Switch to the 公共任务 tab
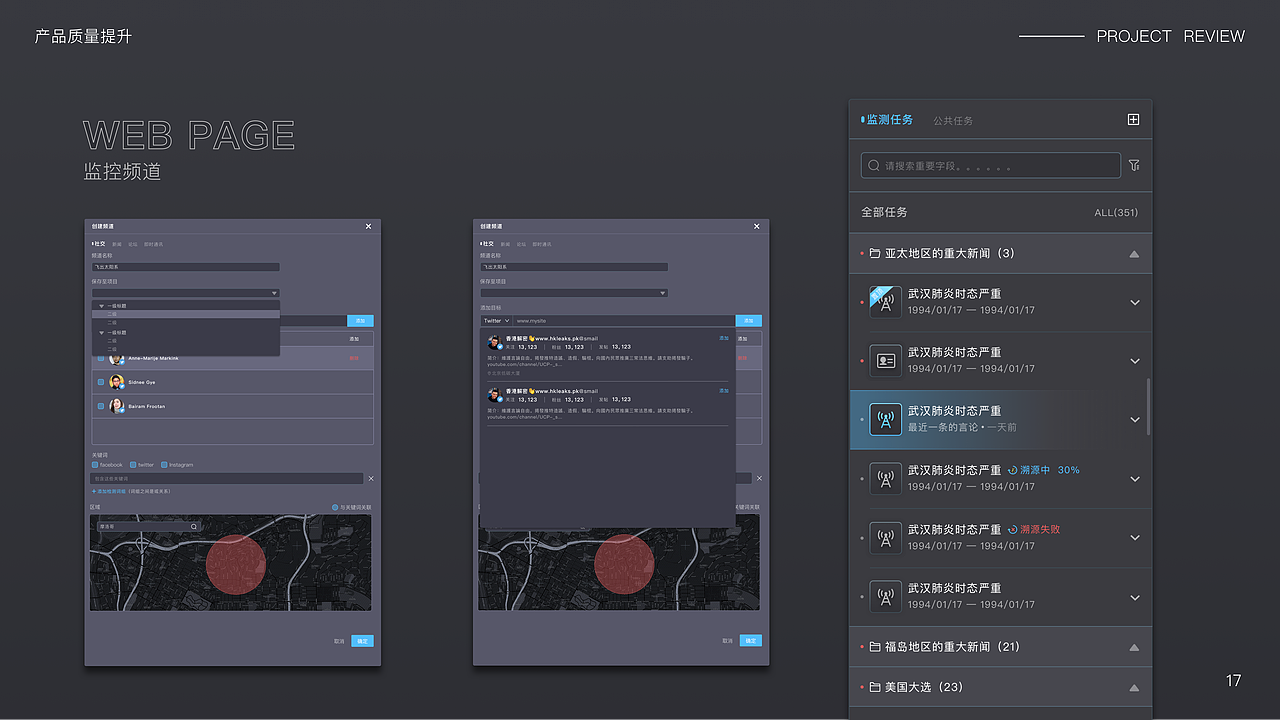Image resolution: width=1280 pixels, height=720 pixels. [953, 120]
